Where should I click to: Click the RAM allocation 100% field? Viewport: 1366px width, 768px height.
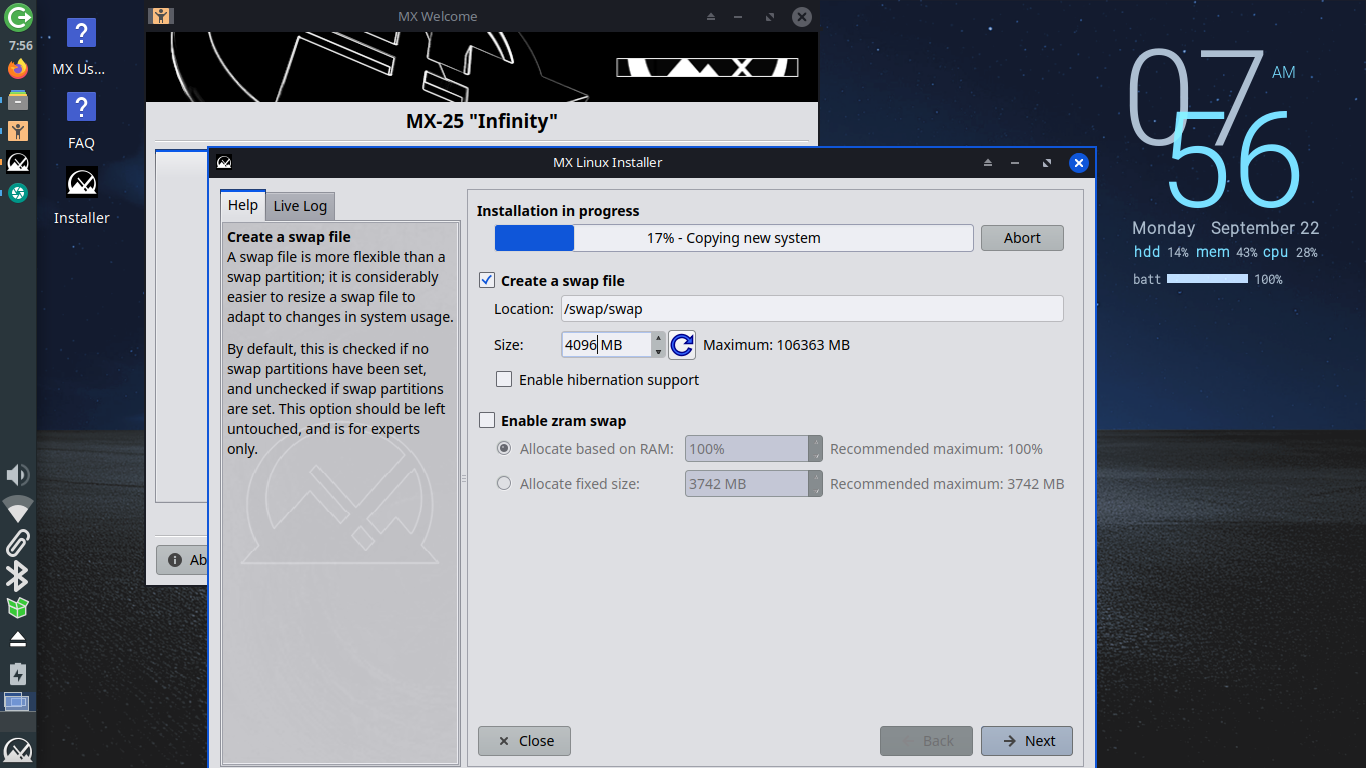click(747, 449)
